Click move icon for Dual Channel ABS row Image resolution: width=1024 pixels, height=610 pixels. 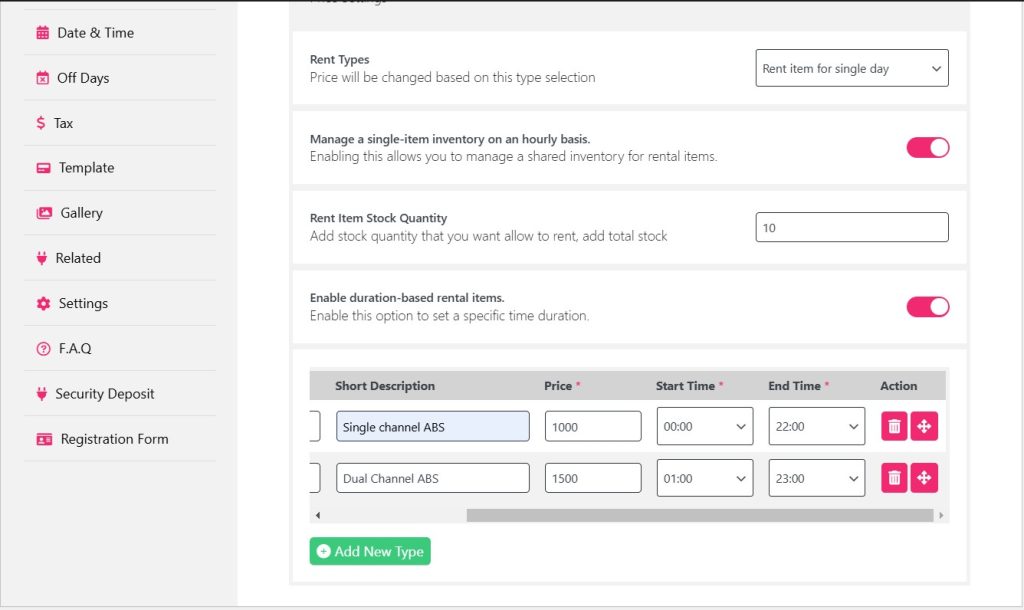[x=924, y=478]
